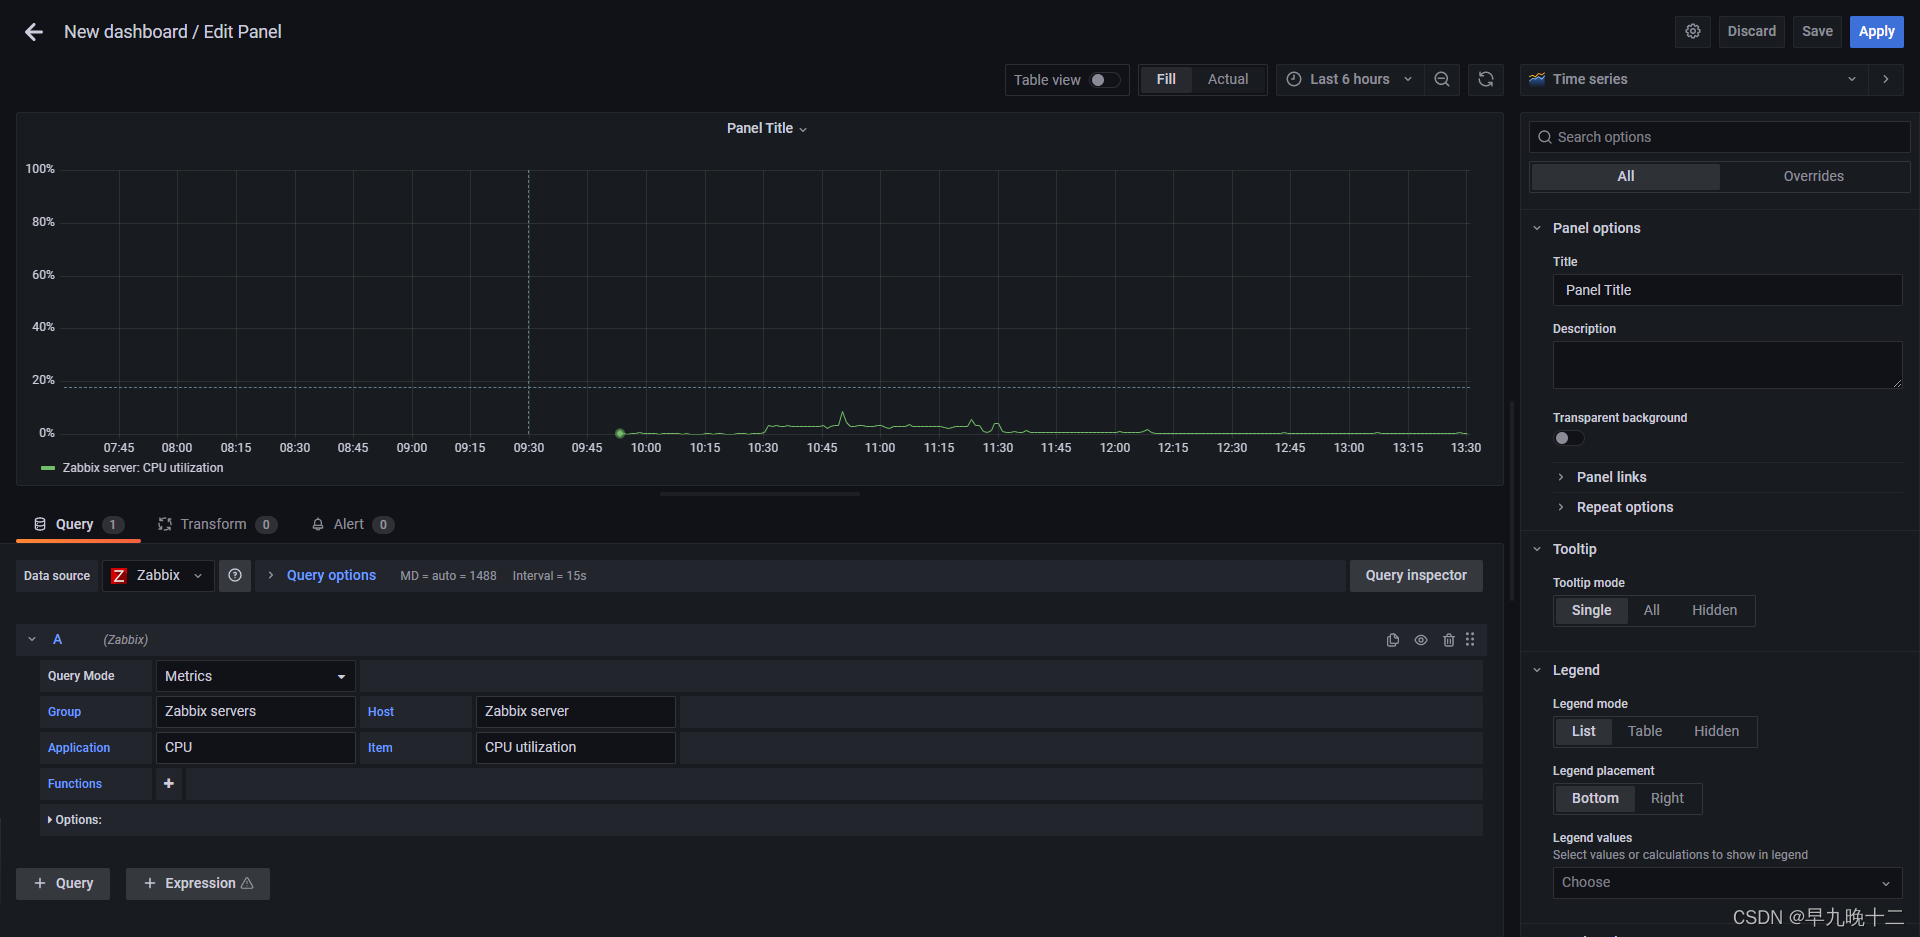Open the Zabbix data source dropdown
Screen dimensions: 1920x937
tap(158, 575)
